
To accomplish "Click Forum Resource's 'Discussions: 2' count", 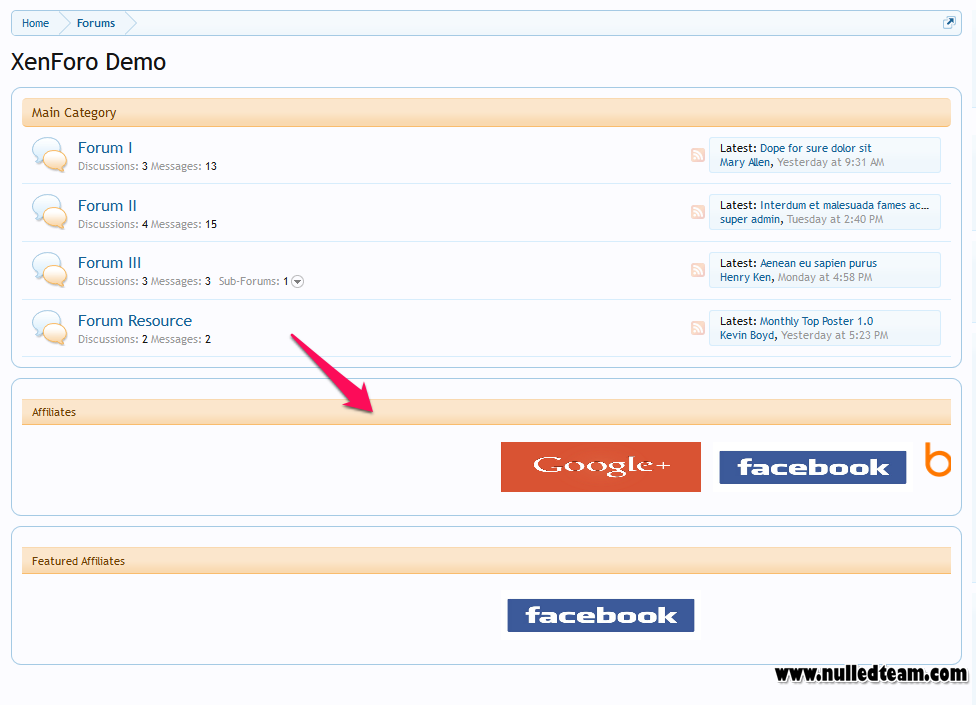I will pyautogui.click(x=113, y=339).
